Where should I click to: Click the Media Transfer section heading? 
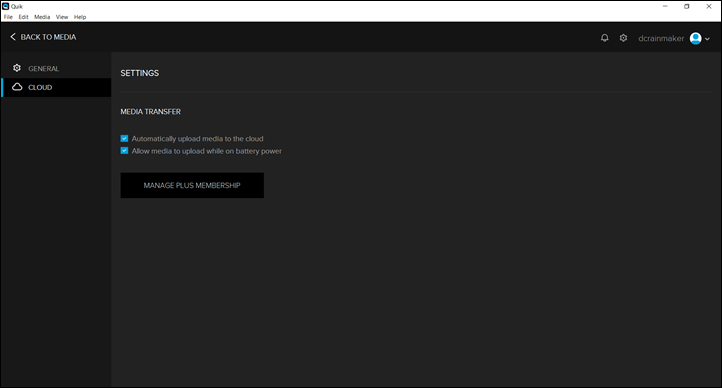click(151, 112)
